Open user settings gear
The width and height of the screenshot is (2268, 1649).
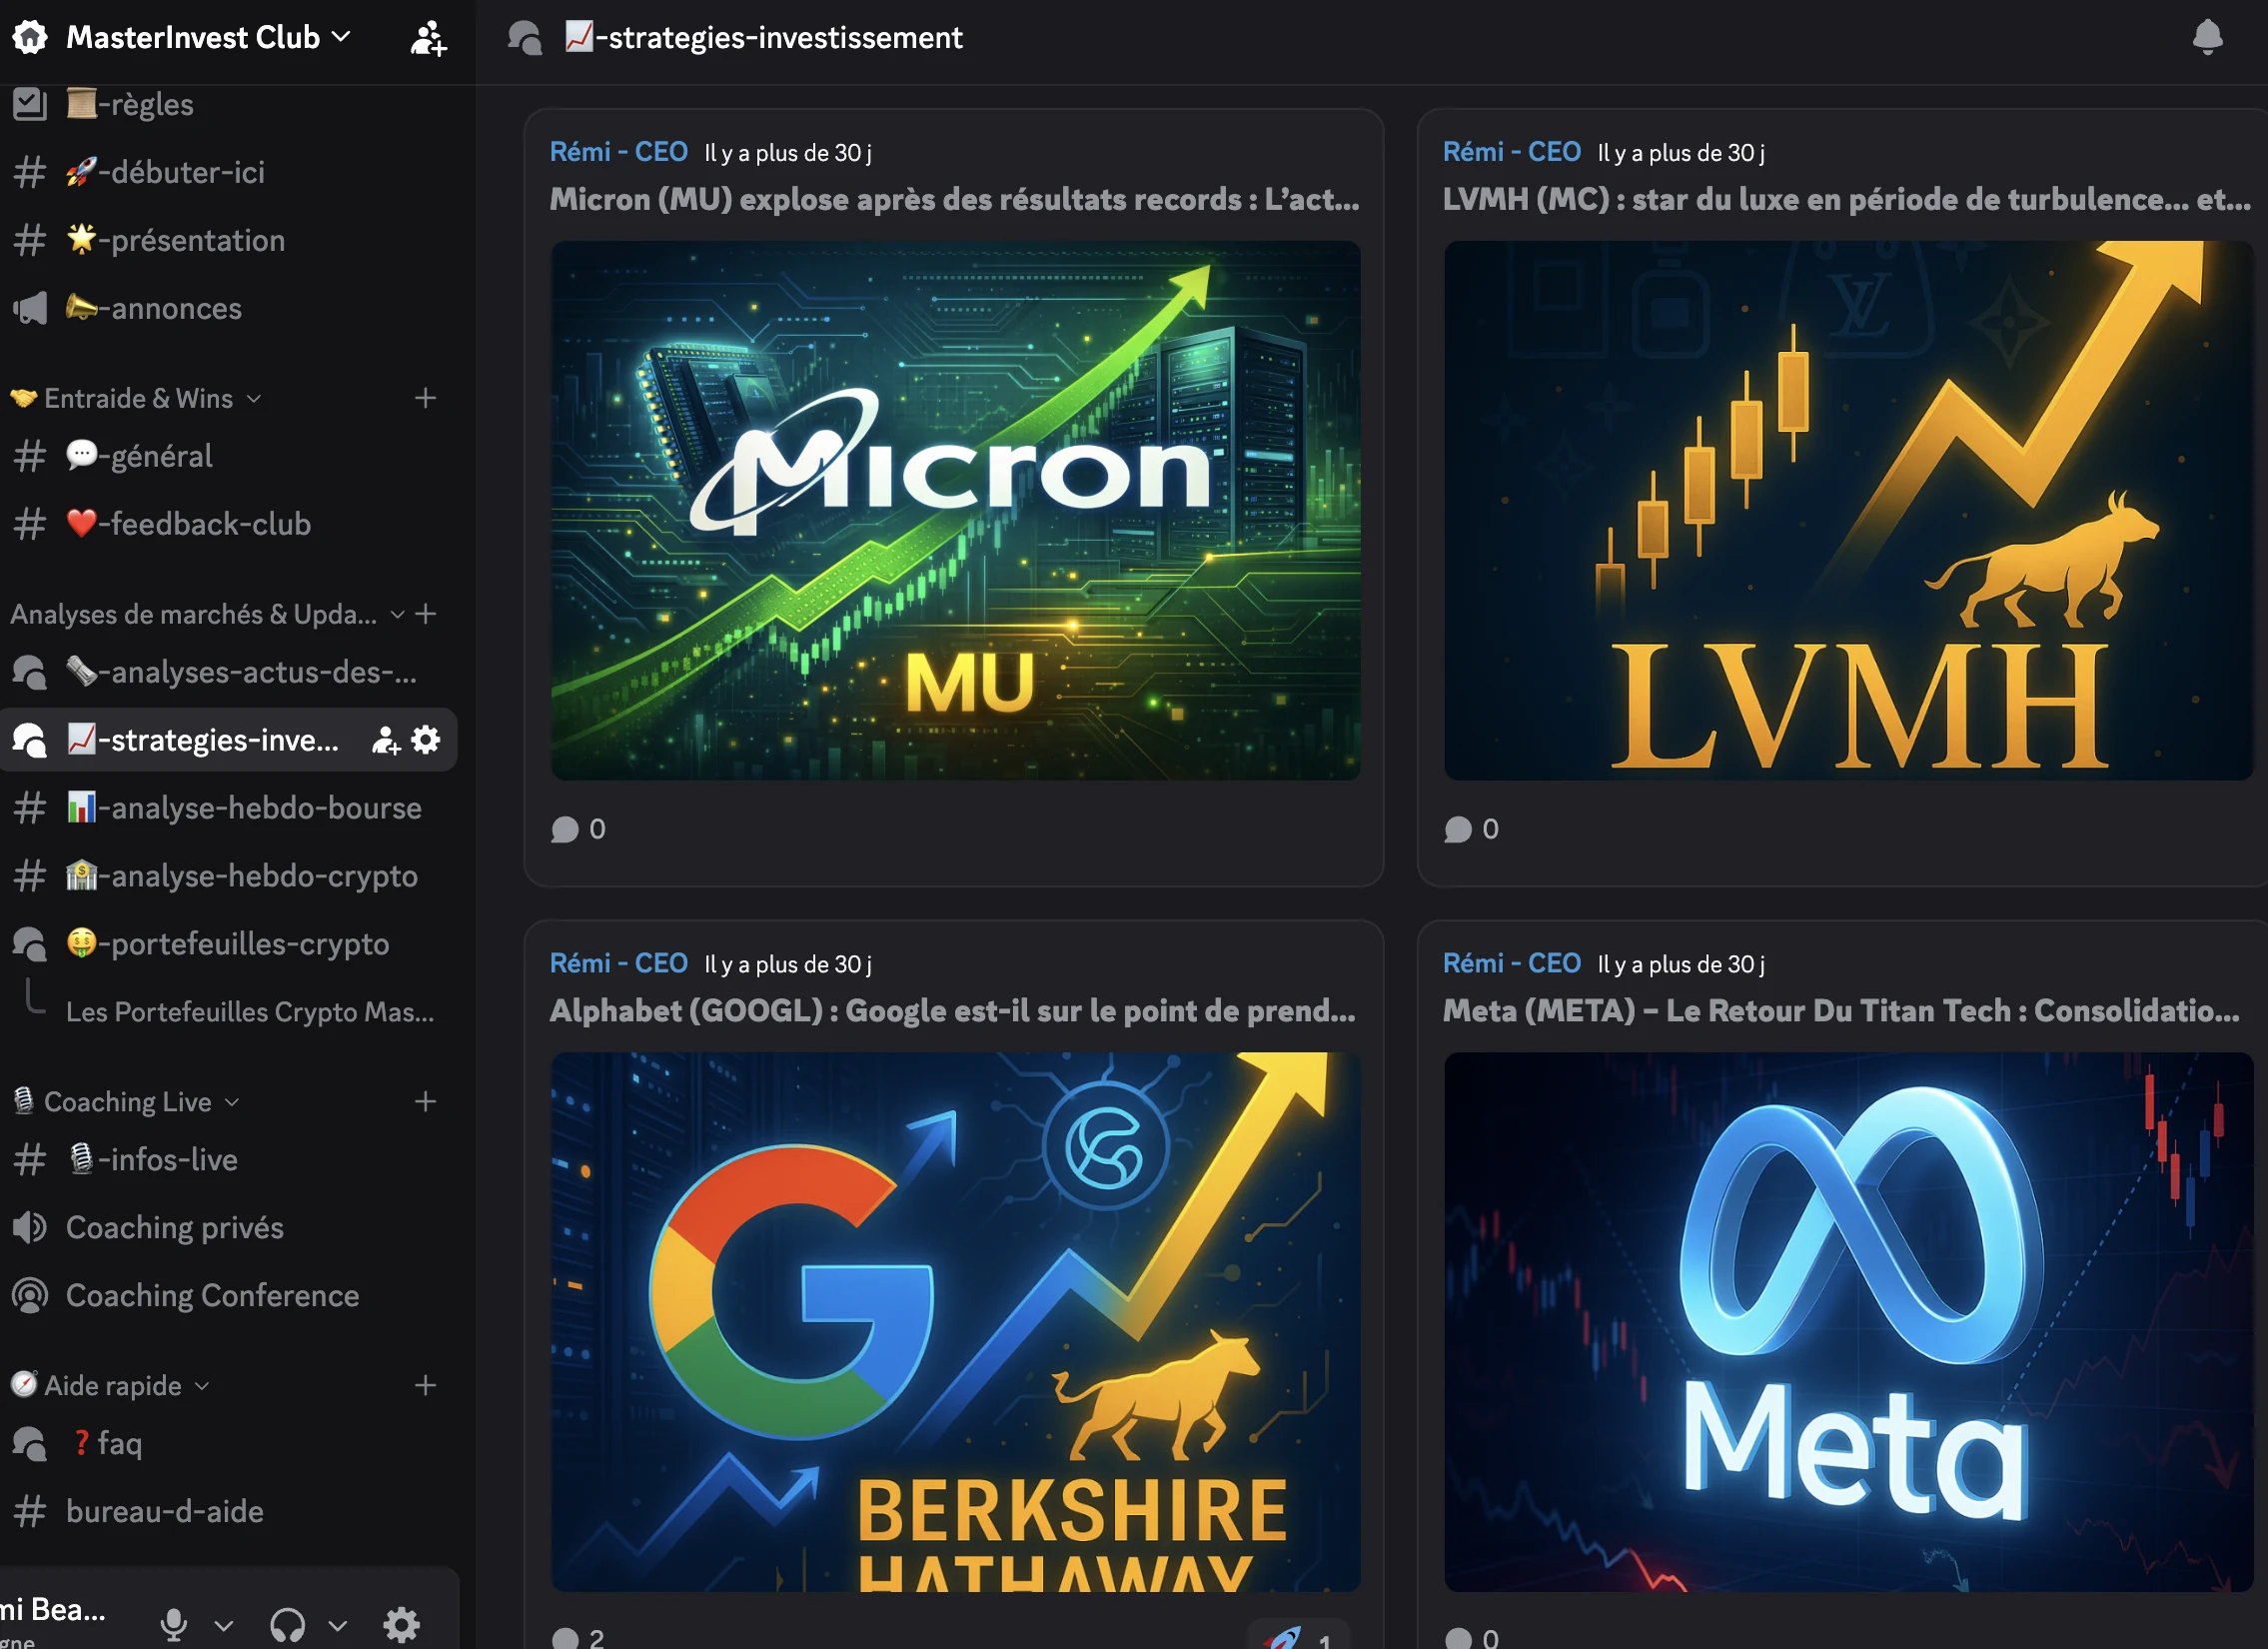click(402, 1625)
